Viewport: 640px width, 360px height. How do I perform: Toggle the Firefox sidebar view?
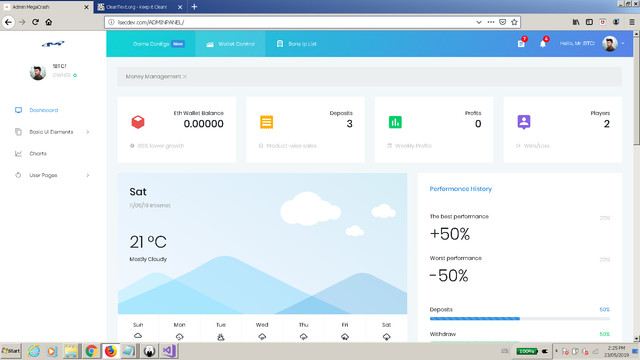point(589,22)
